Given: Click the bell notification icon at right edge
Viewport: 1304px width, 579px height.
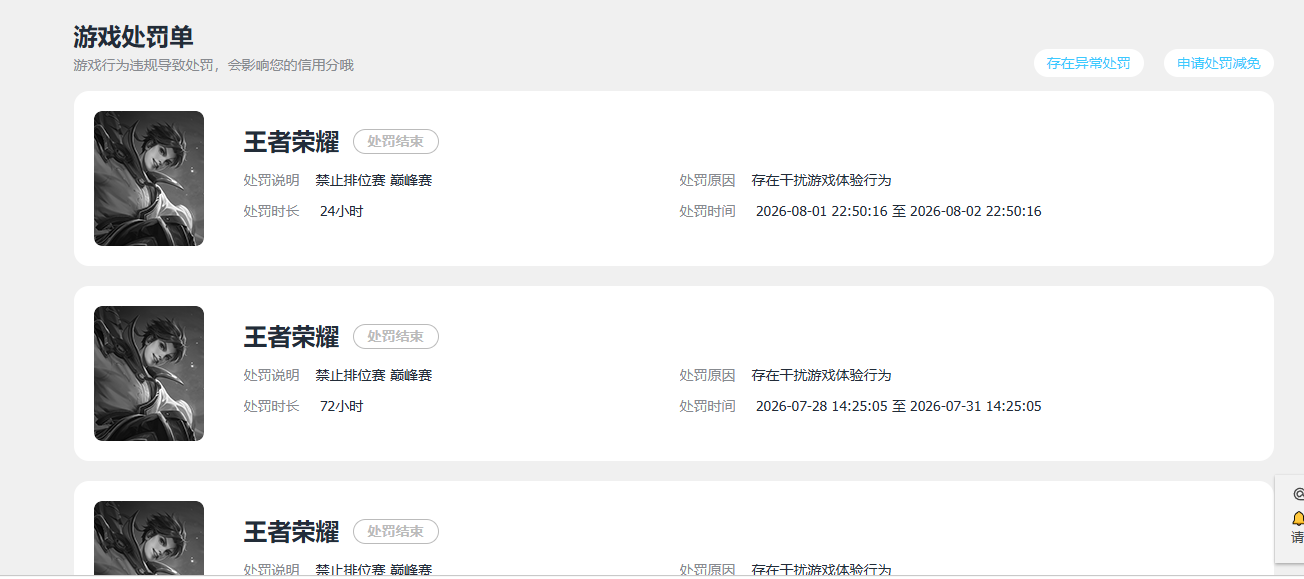Looking at the screenshot, I should pyautogui.click(x=1298, y=518).
